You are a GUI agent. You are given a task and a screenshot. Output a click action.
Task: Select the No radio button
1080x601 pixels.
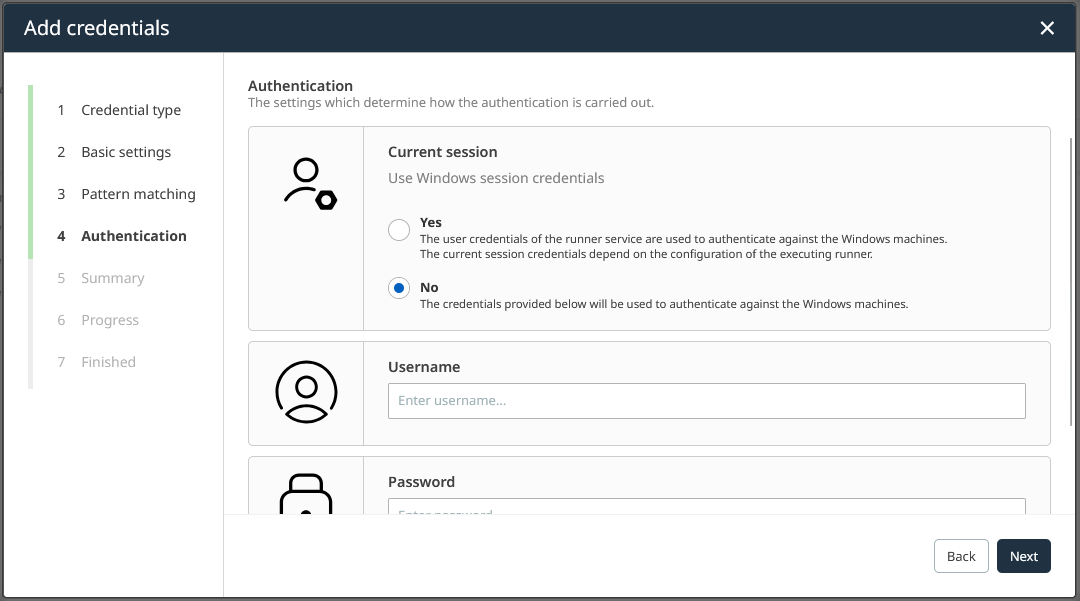click(399, 288)
